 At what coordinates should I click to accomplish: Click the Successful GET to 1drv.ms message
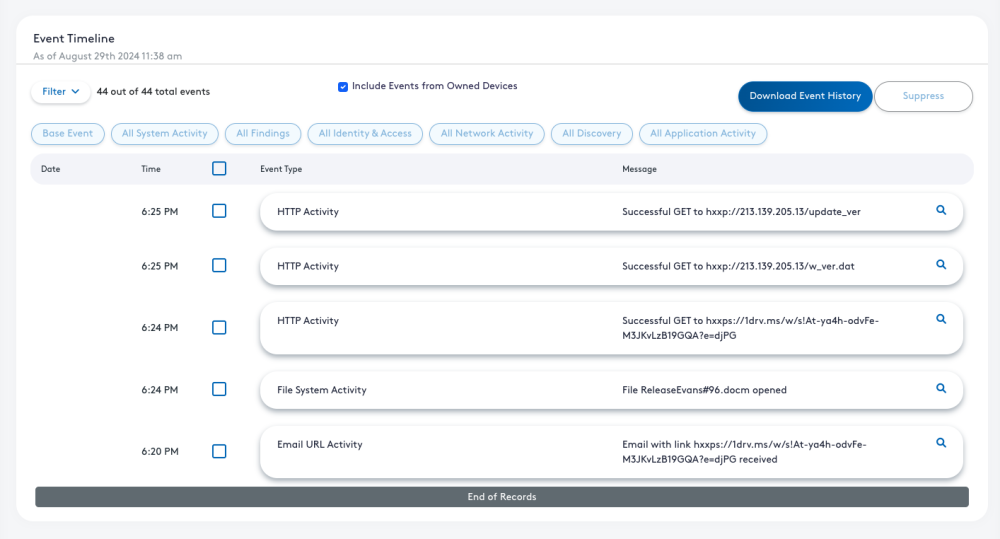(x=751, y=328)
